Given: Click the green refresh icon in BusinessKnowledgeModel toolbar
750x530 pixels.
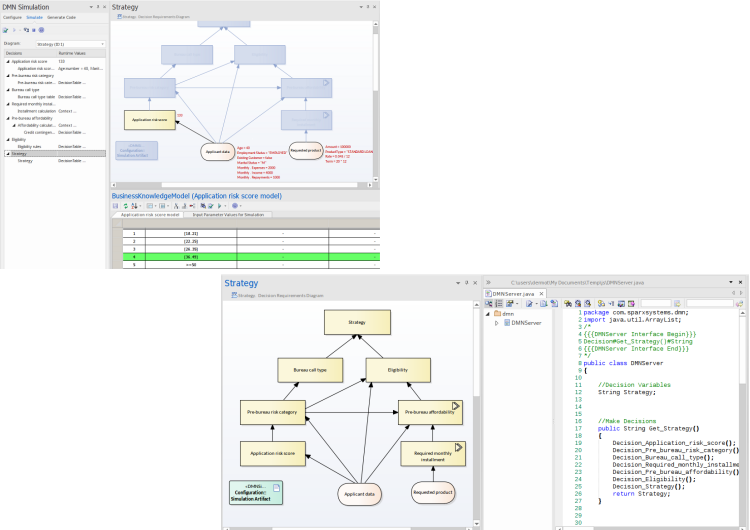Looking at the screenshot, I should click(126, 205).
